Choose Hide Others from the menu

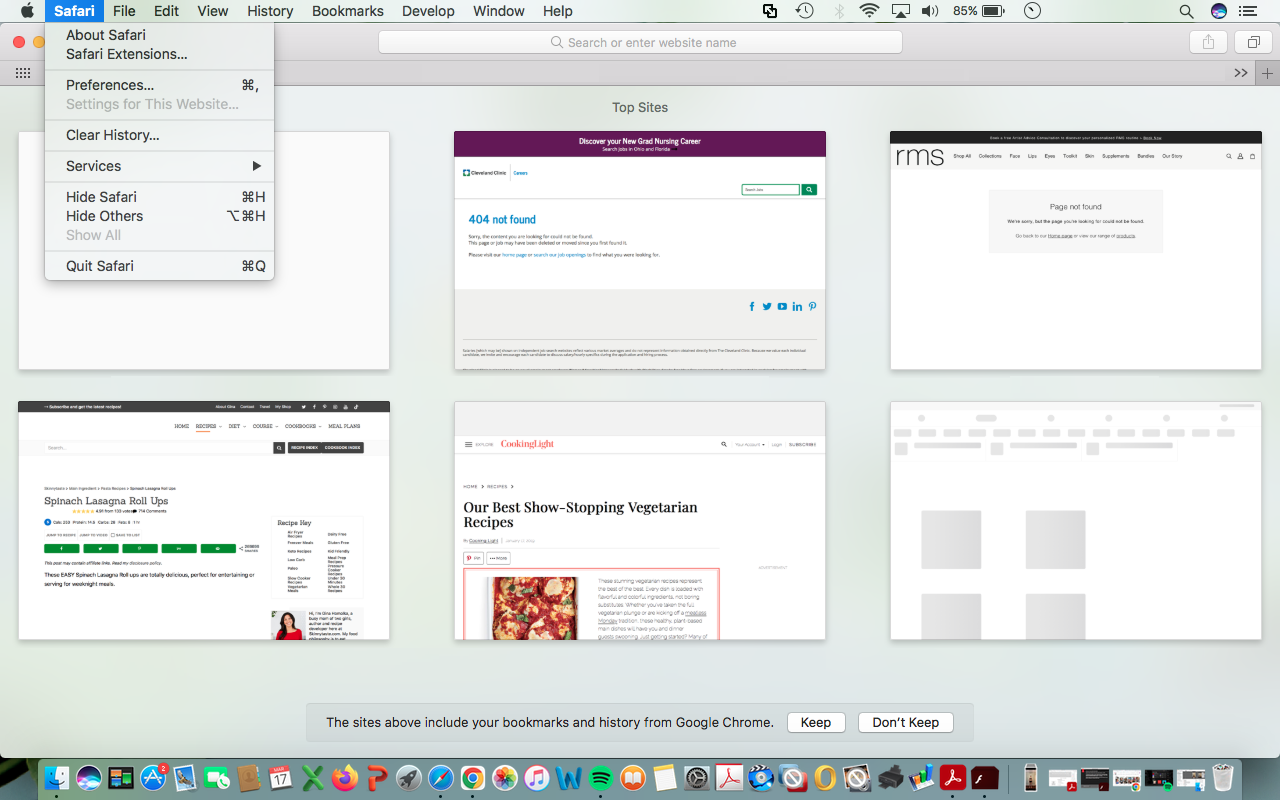click(x=159, y=216)
